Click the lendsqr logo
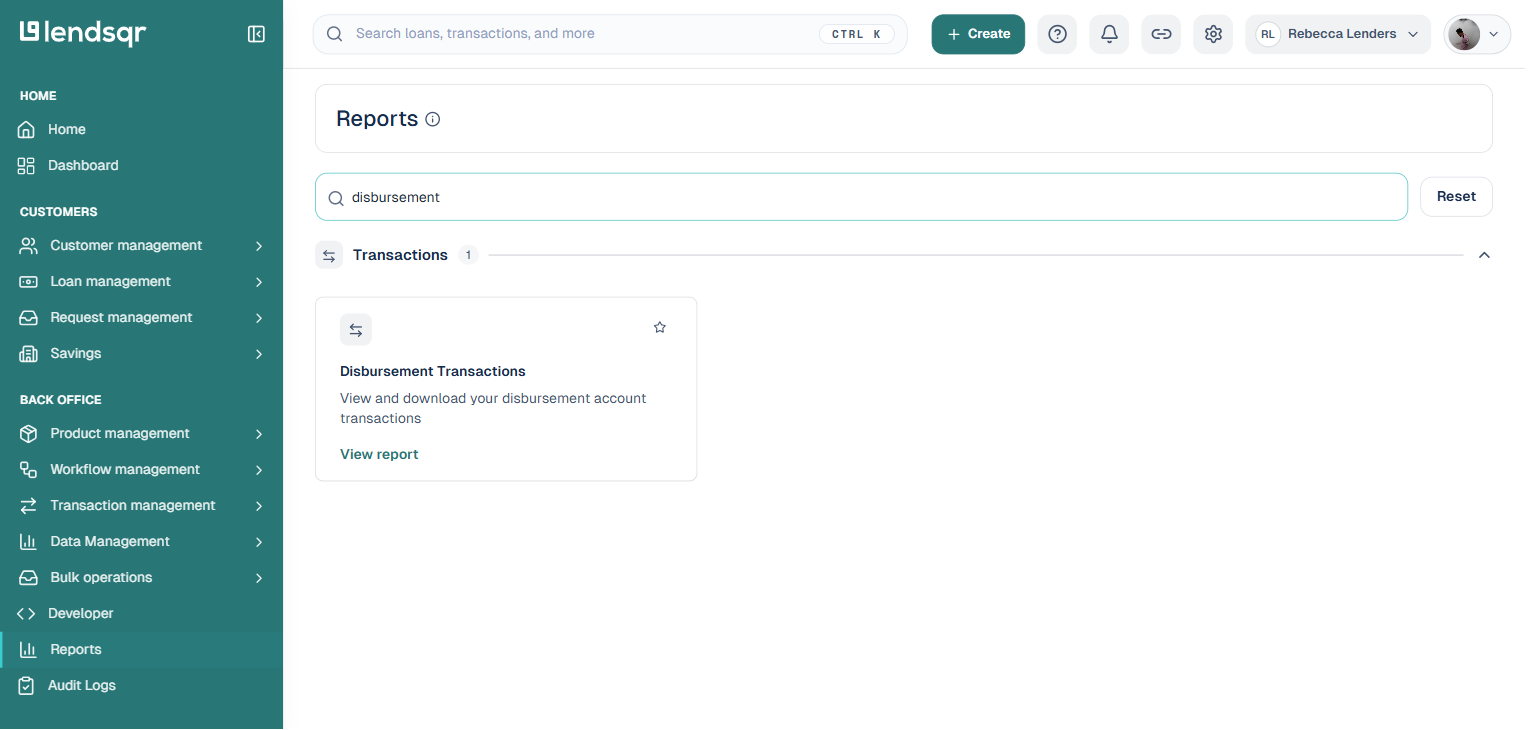This screenshot has height=730, width=1535. coord(83,33)
